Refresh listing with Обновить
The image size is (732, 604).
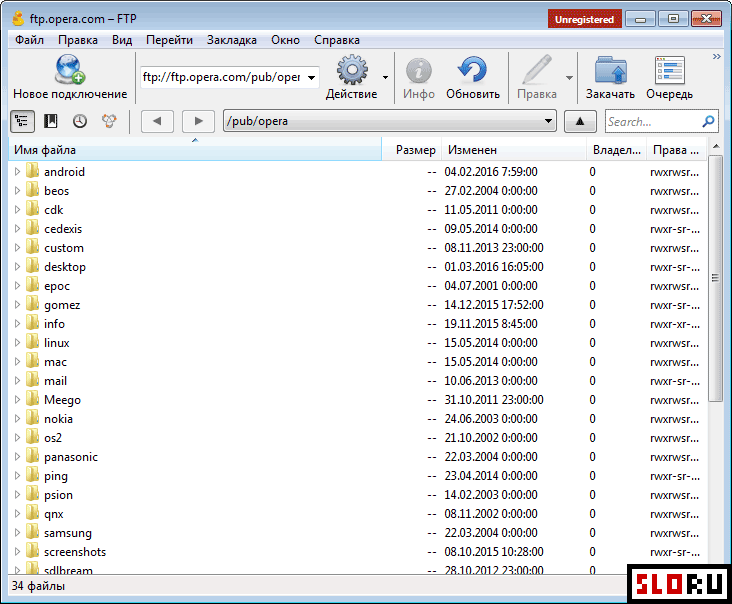pyautogui.click(x=472, y=78)
